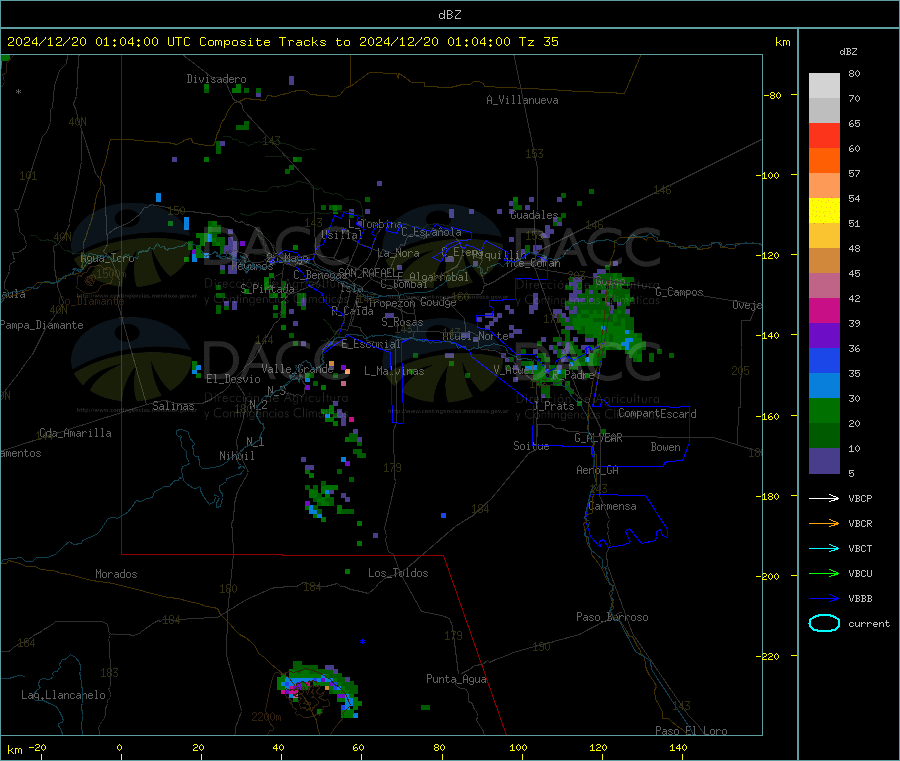Click the Salinas map label
This screenshot has height=761, width=900.
coord(173,406)
